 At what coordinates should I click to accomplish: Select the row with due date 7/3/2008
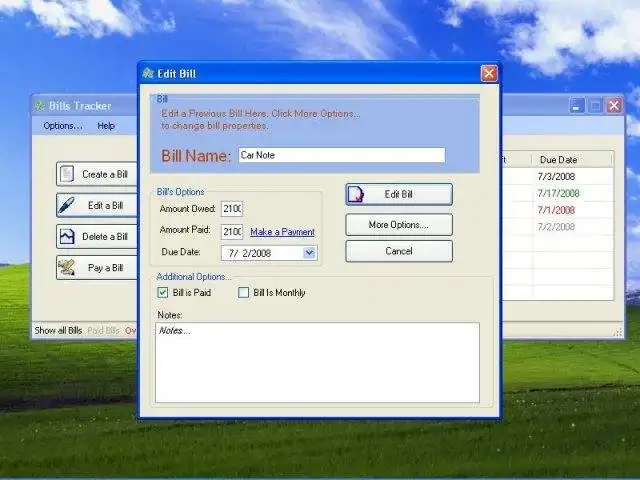coord(557,177)
